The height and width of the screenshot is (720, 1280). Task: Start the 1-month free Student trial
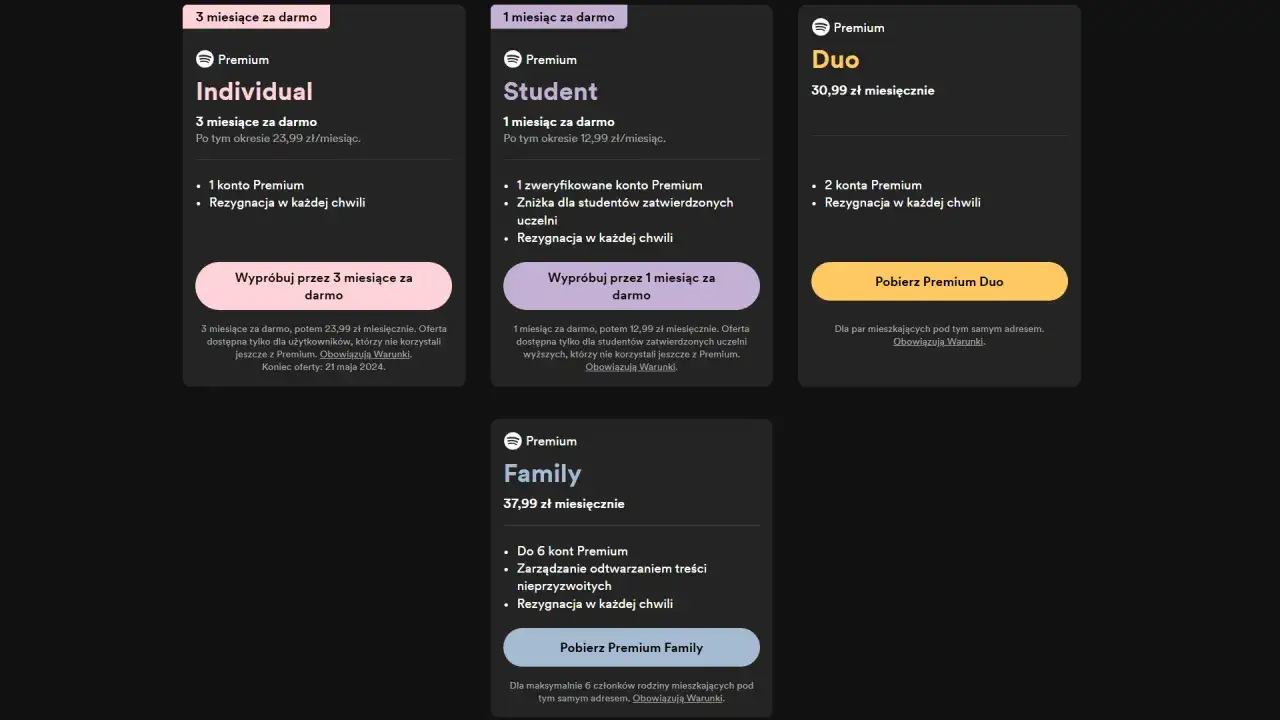pyautogui.click(x=631, y=286)
